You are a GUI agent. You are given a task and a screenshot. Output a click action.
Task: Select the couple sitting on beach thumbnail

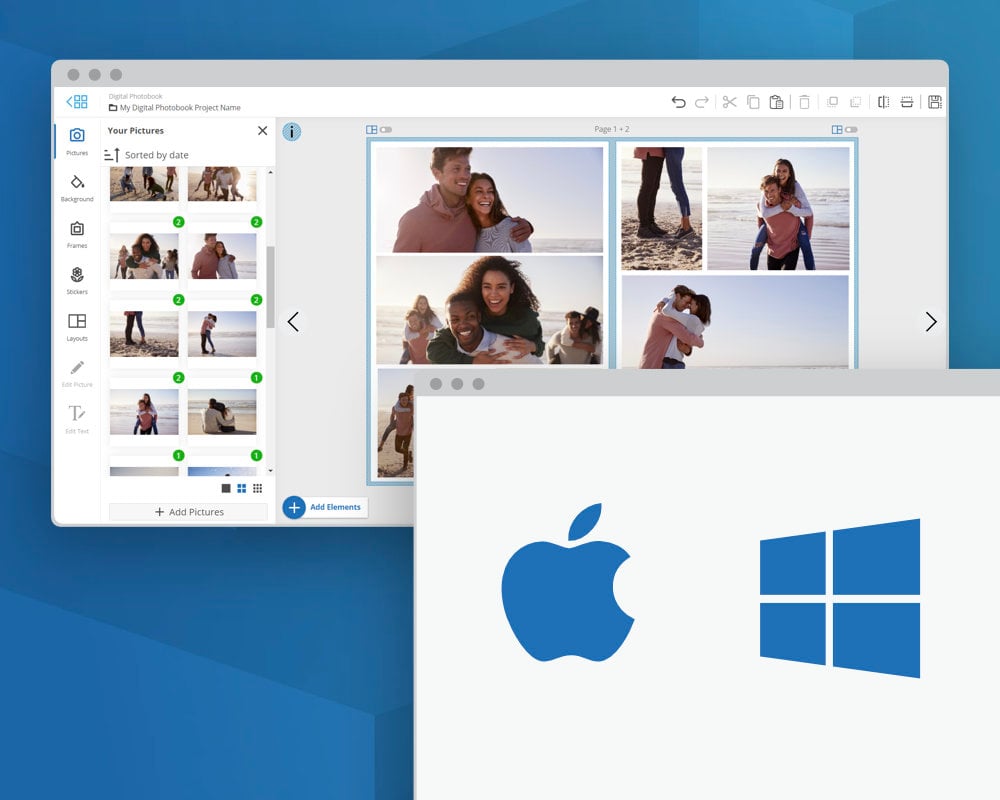pos(222,412)
